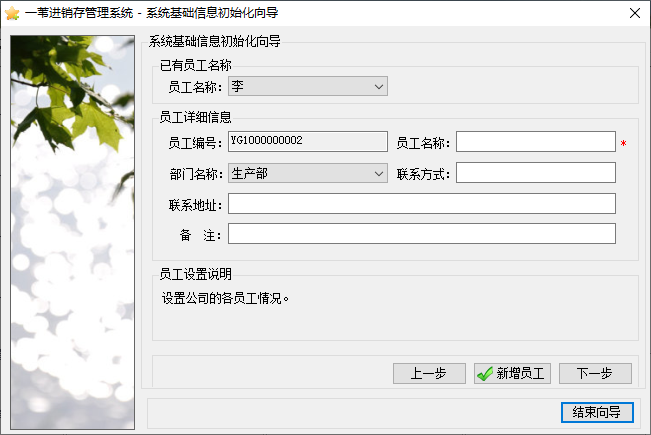Close the initialization wizard window
Viewport: 651px width, 435px height.
635,13
